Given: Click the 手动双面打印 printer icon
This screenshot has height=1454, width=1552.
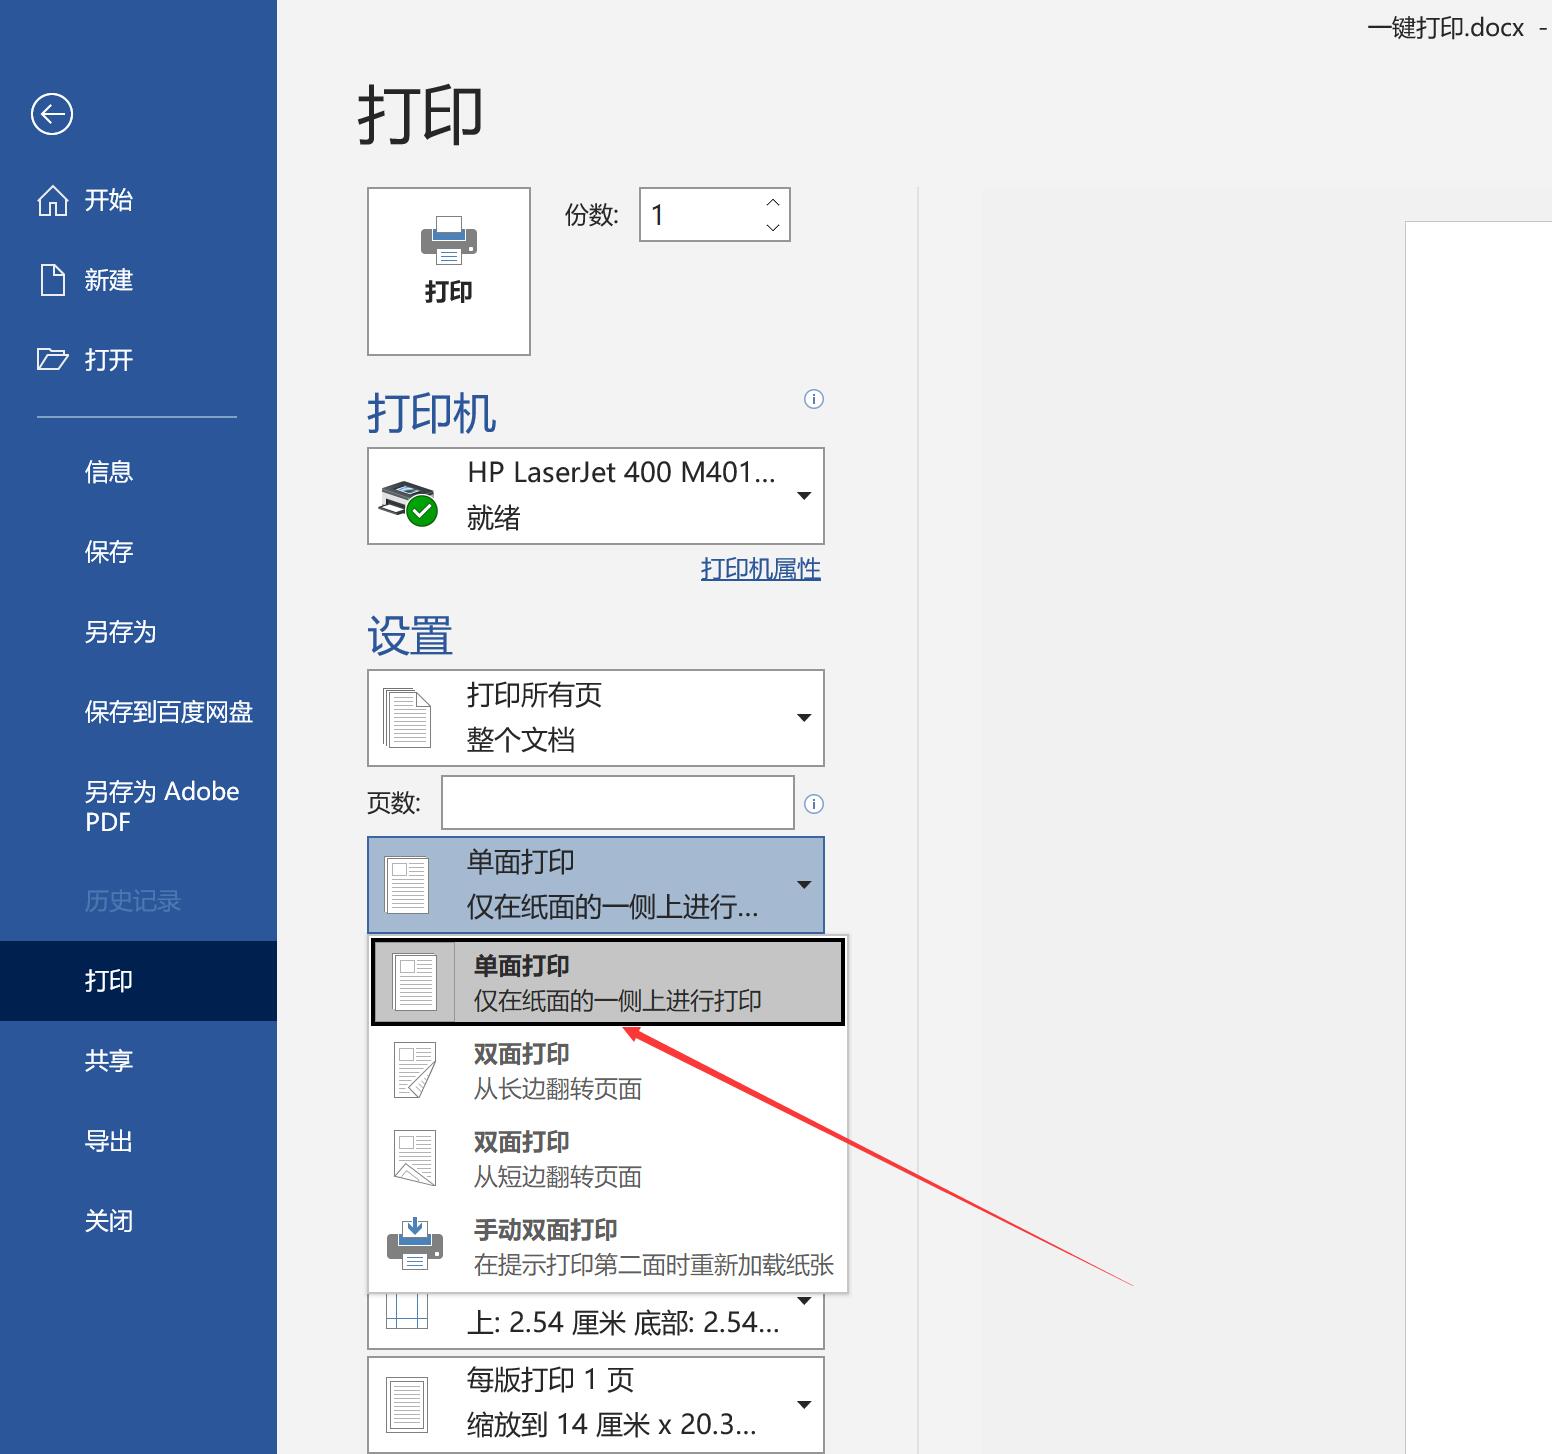Looking at the screenshot, I should [x=414, y=1245].
